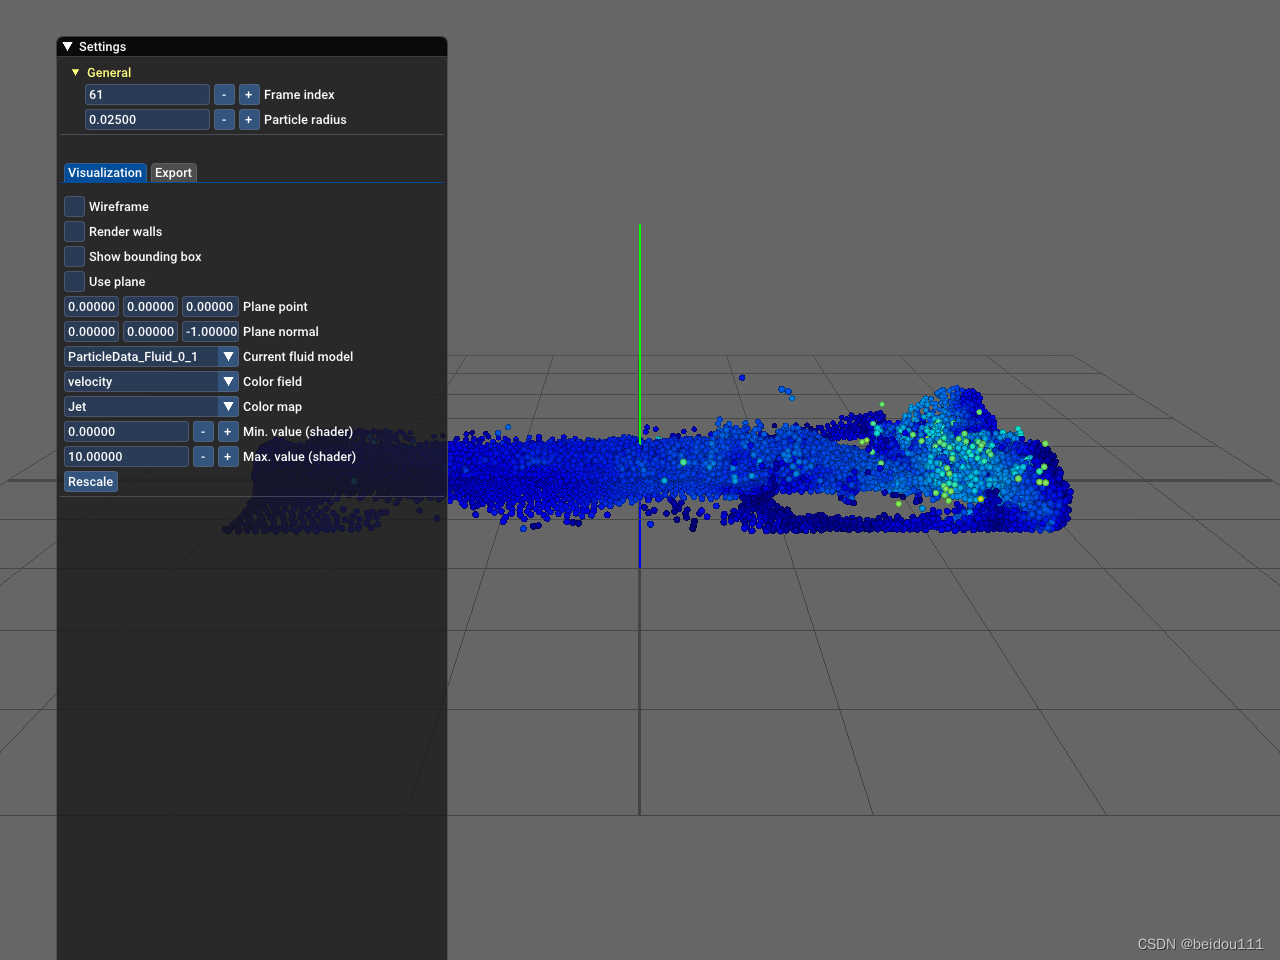Collapse the Settings panel
The width and height of the screenshot is (1280, 960).
click(67, 45)
